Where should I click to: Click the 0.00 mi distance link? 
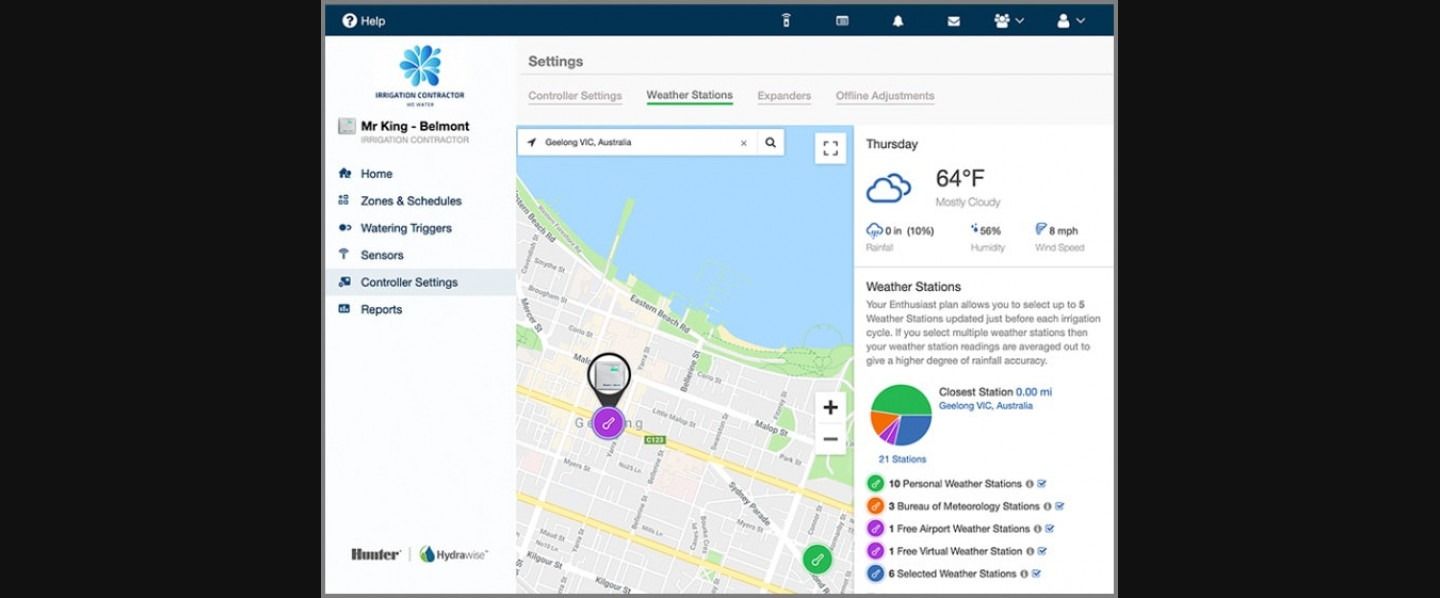coord(1034,392)
